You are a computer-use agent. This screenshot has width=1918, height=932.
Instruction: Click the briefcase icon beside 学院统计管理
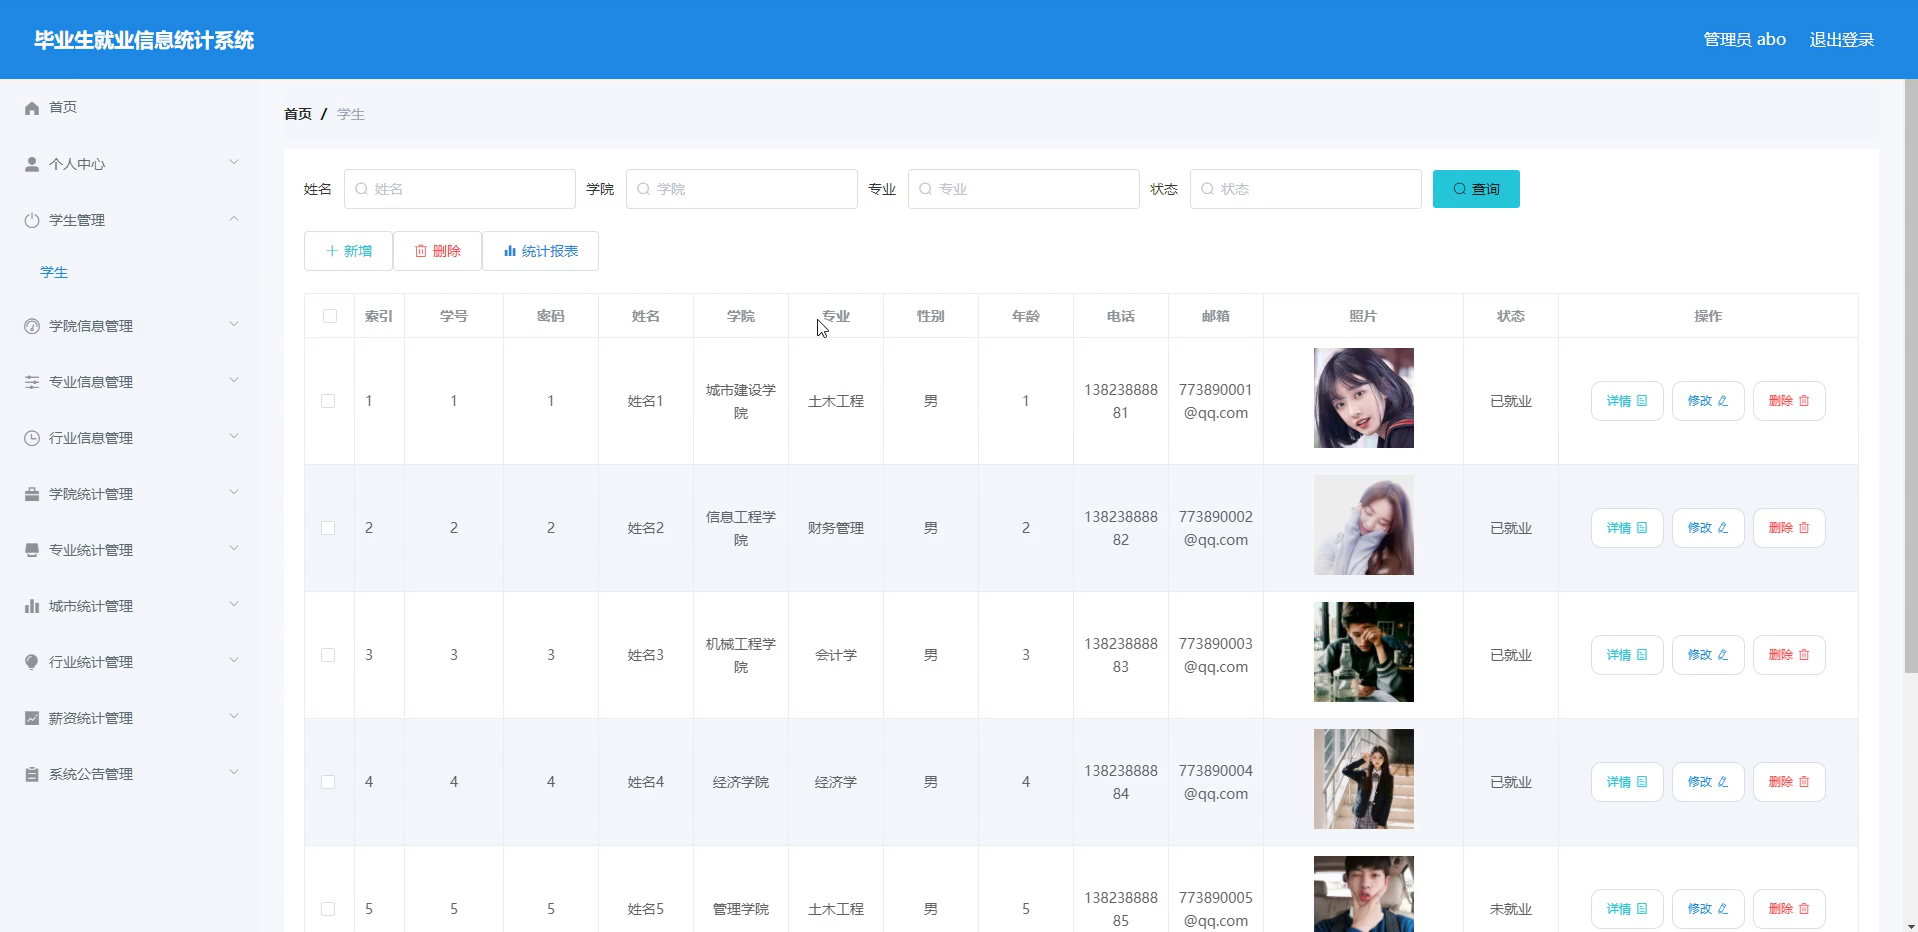(x=32, y=494)
